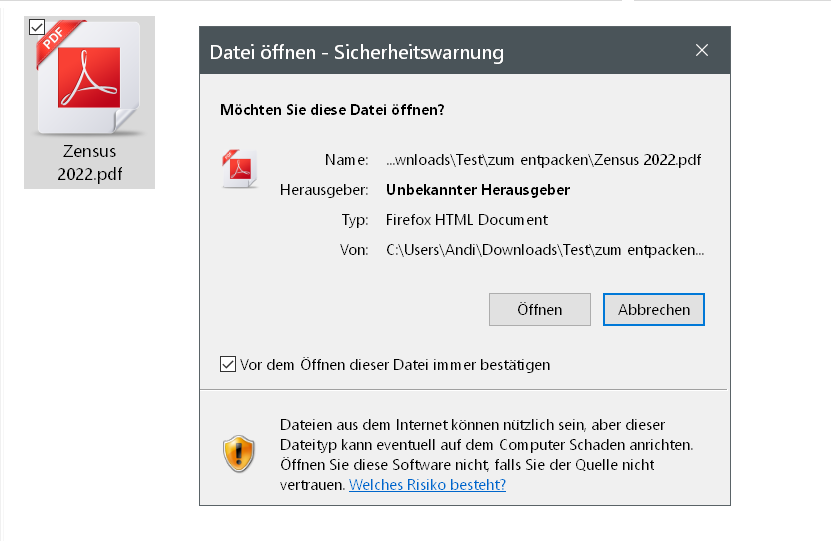
Task: Click the 'Von:' field label
Action: 355,250
